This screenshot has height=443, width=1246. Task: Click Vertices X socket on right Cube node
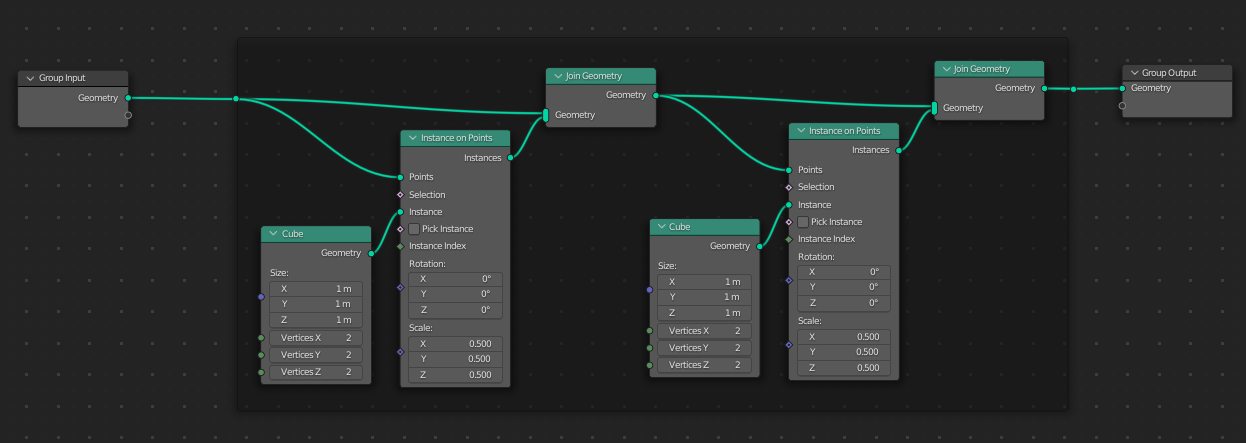pyautogui.click(x=649, y=330)
